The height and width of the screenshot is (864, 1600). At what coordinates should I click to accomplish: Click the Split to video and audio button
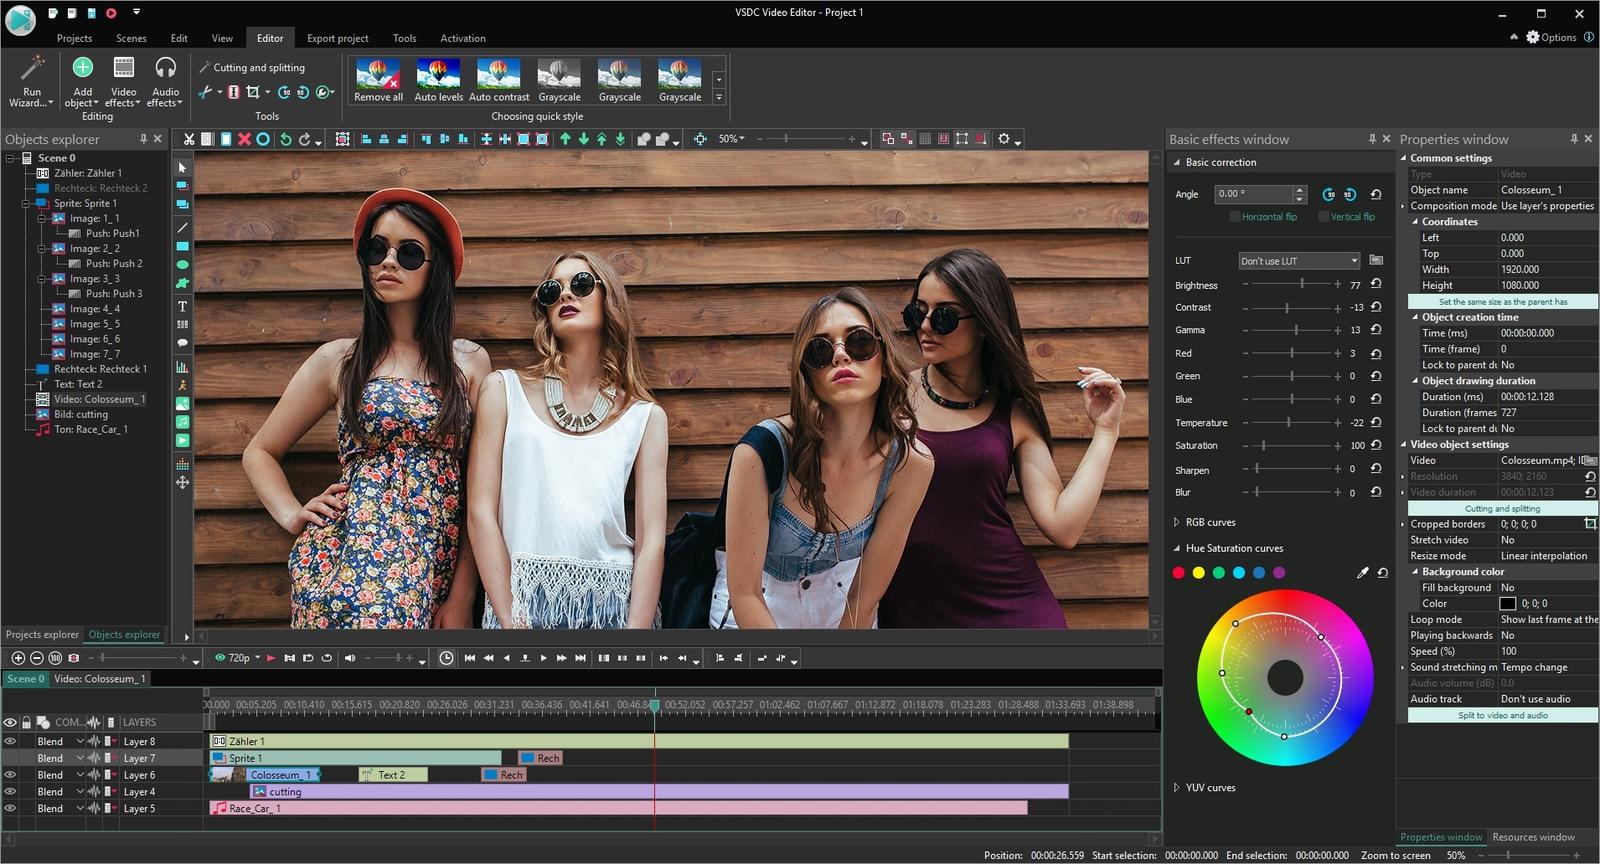coord(1502,715)
